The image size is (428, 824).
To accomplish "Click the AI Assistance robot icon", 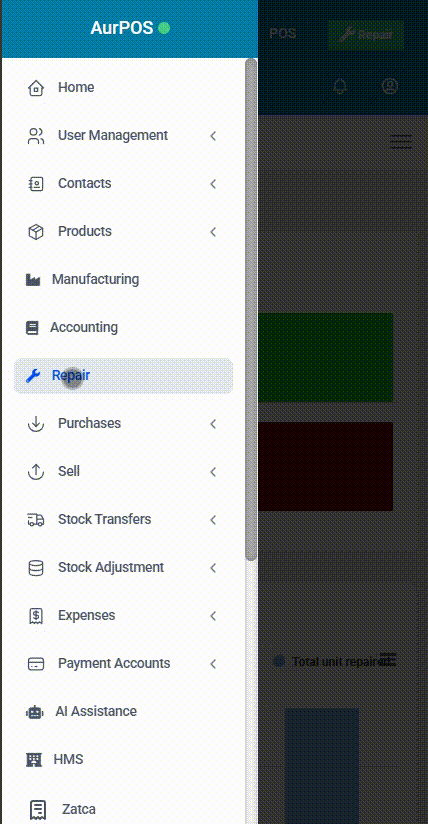I will [x=35, y=712].
